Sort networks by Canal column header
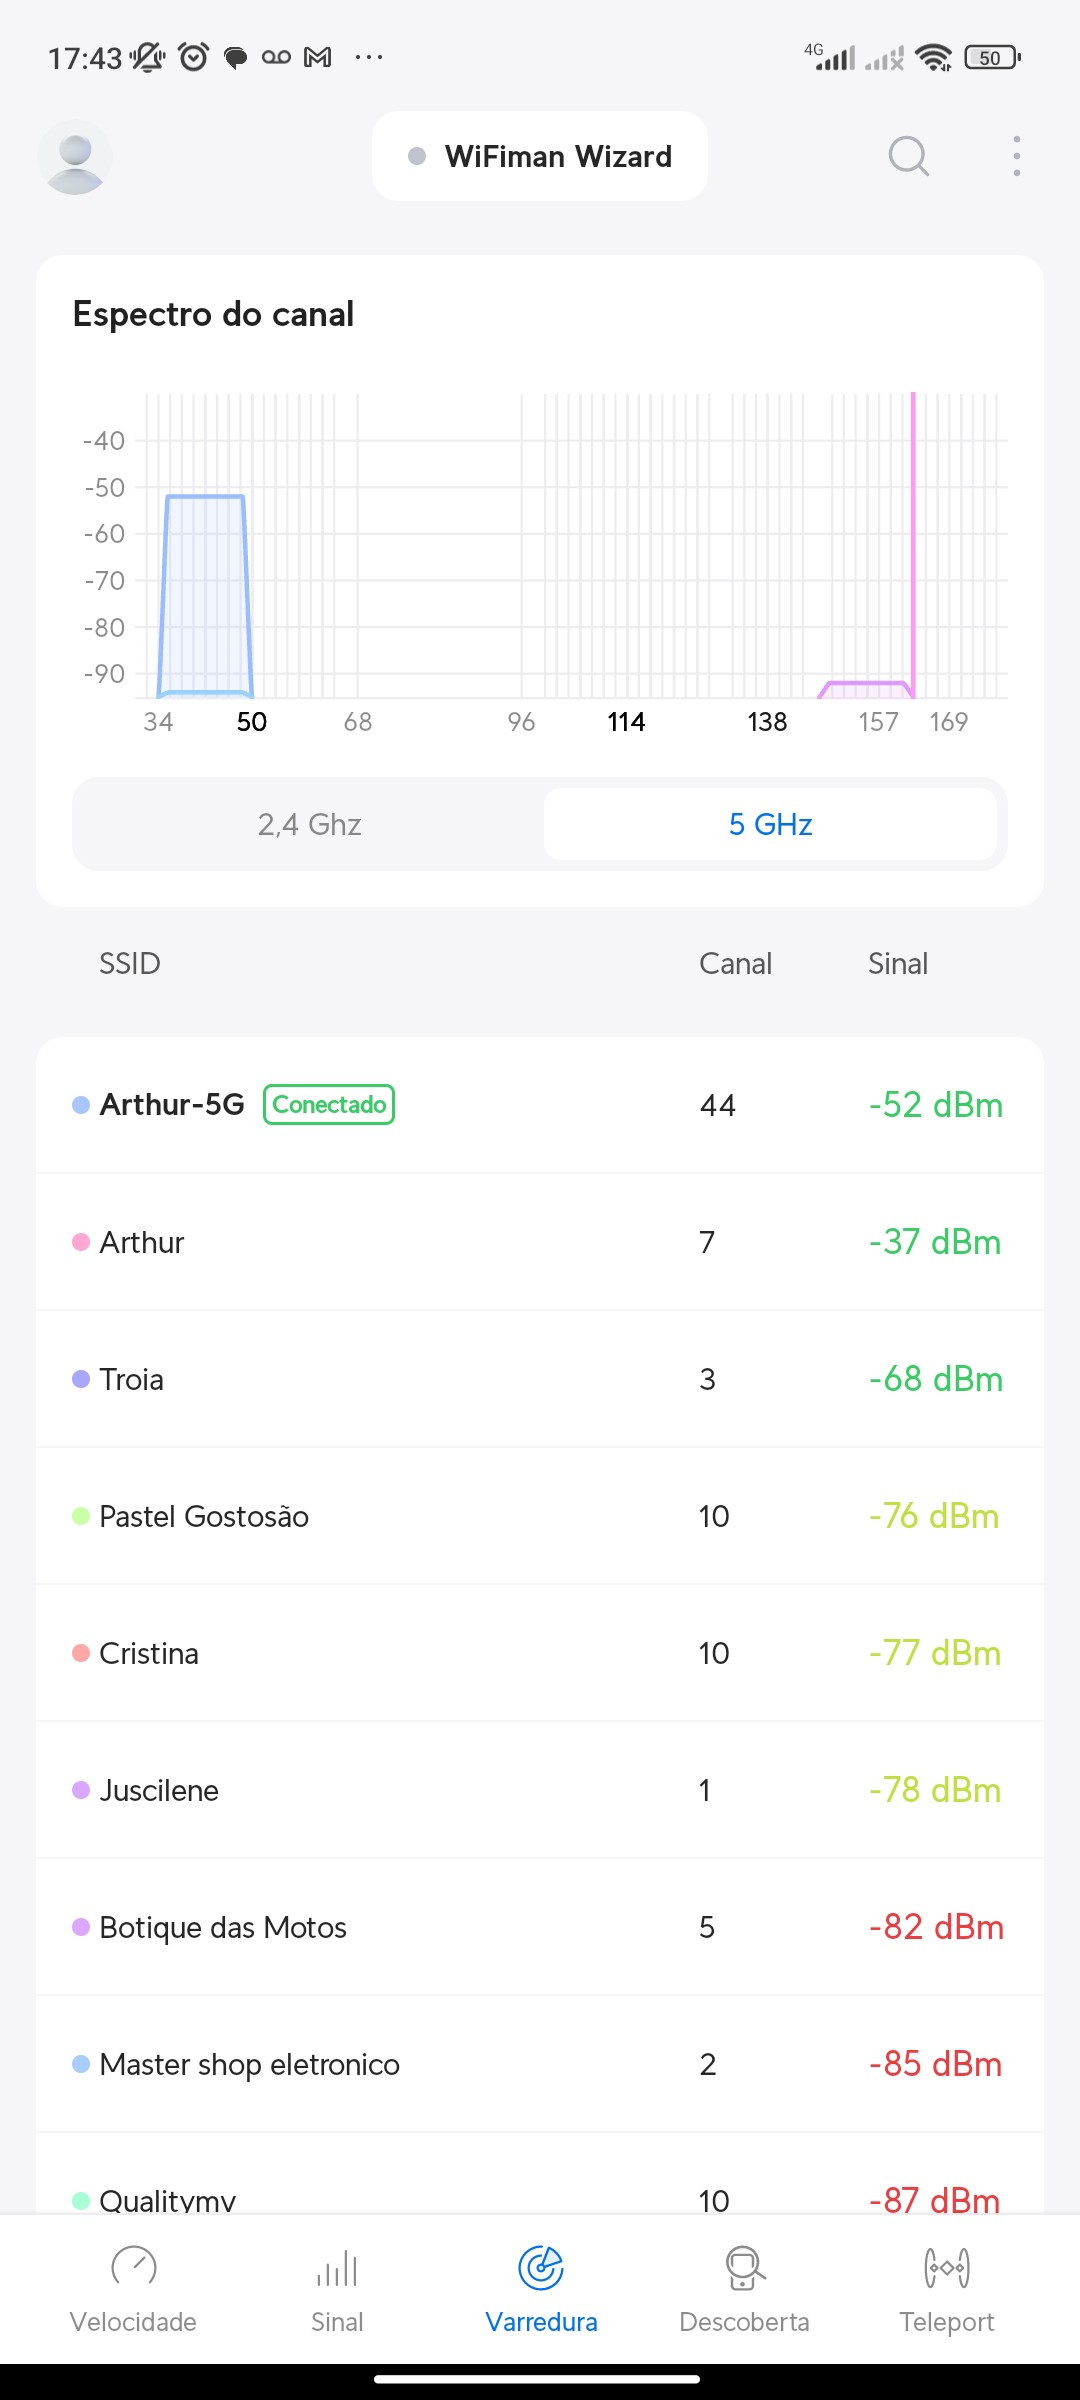The width and height of the screenshot is (1080, 2400). coord(735,963)
